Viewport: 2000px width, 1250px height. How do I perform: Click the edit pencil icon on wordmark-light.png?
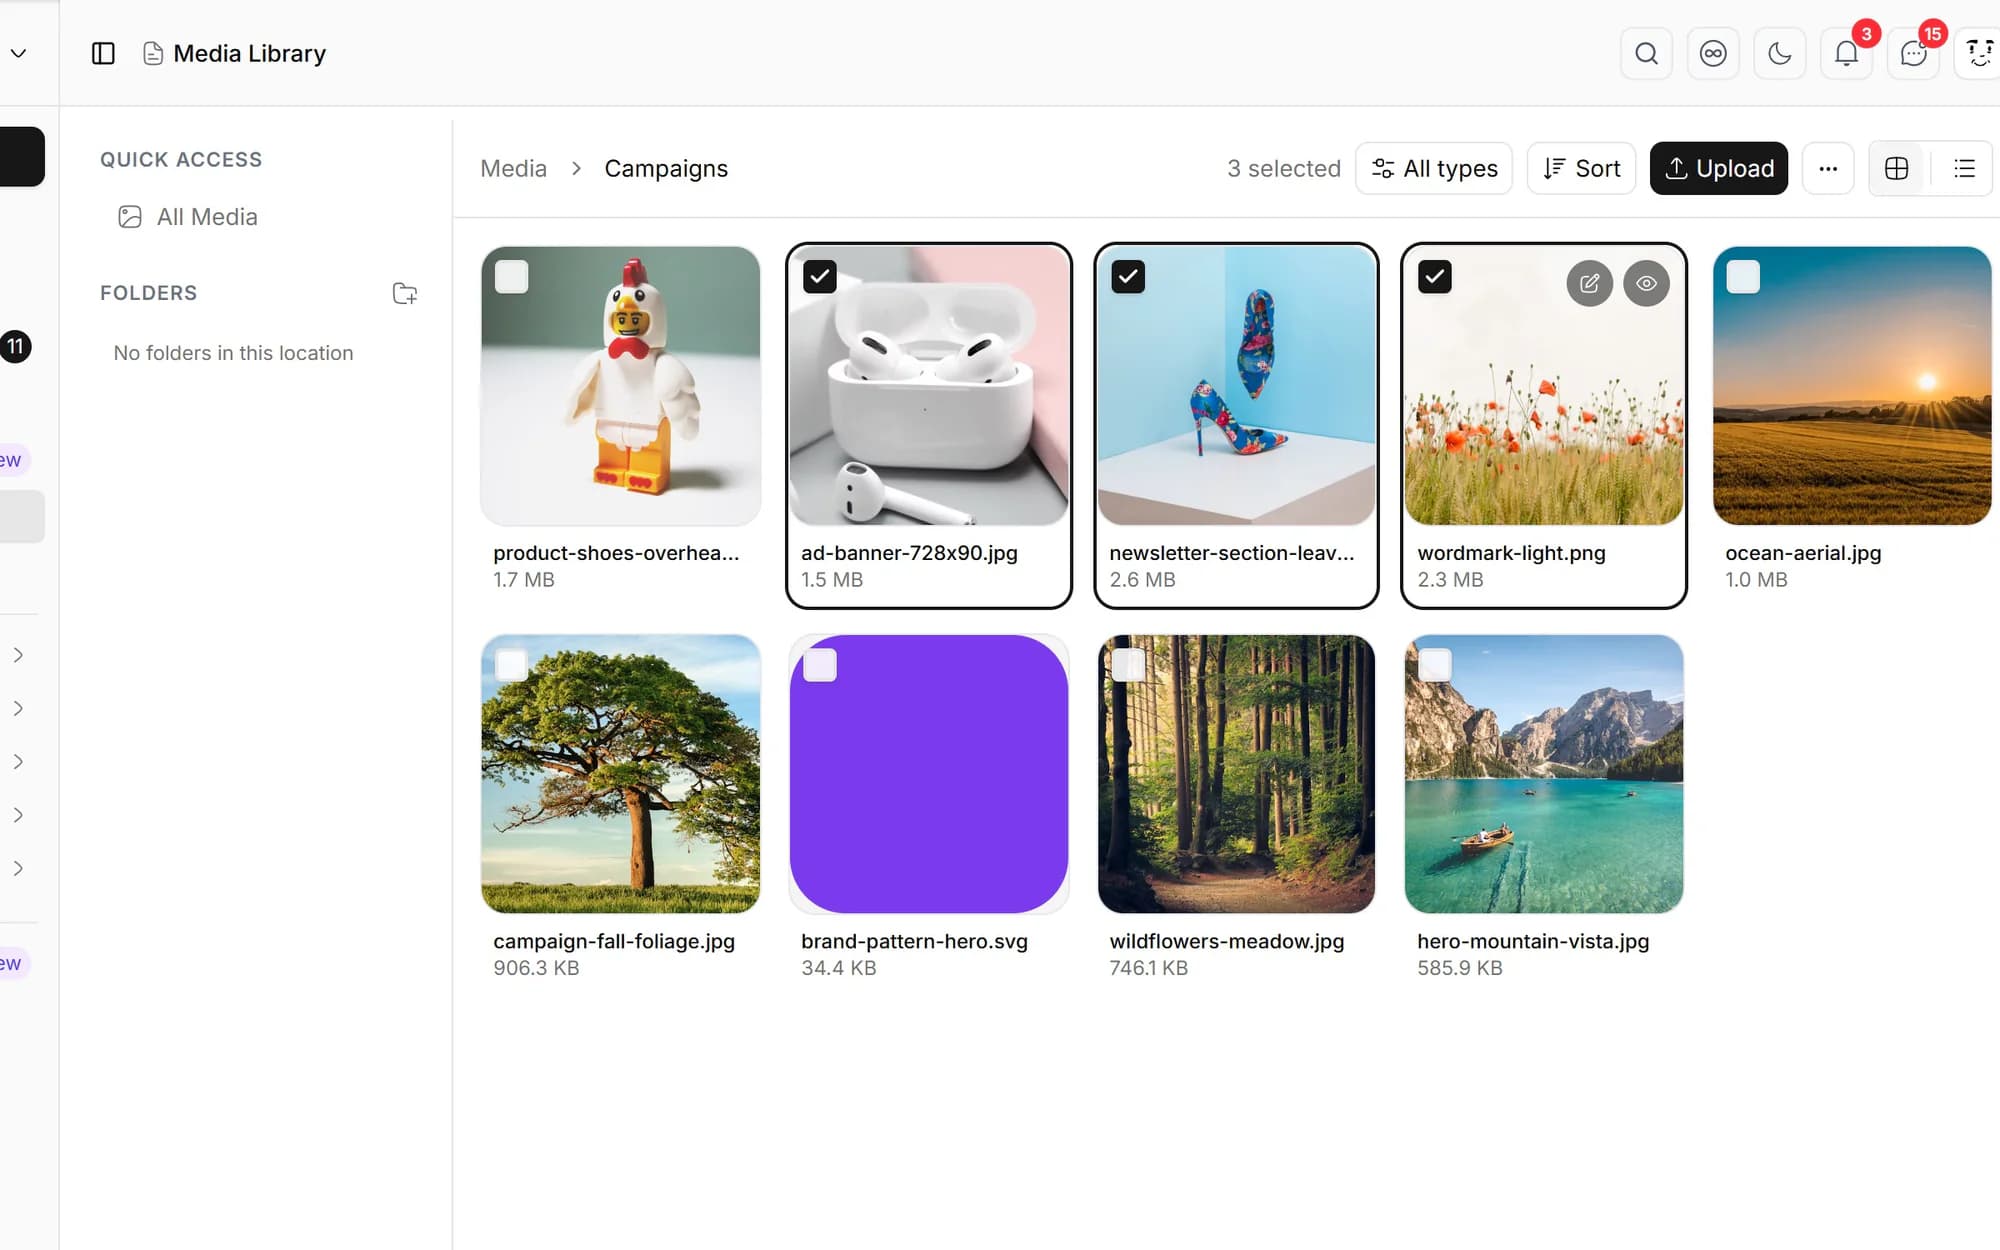coord(1589,284)
